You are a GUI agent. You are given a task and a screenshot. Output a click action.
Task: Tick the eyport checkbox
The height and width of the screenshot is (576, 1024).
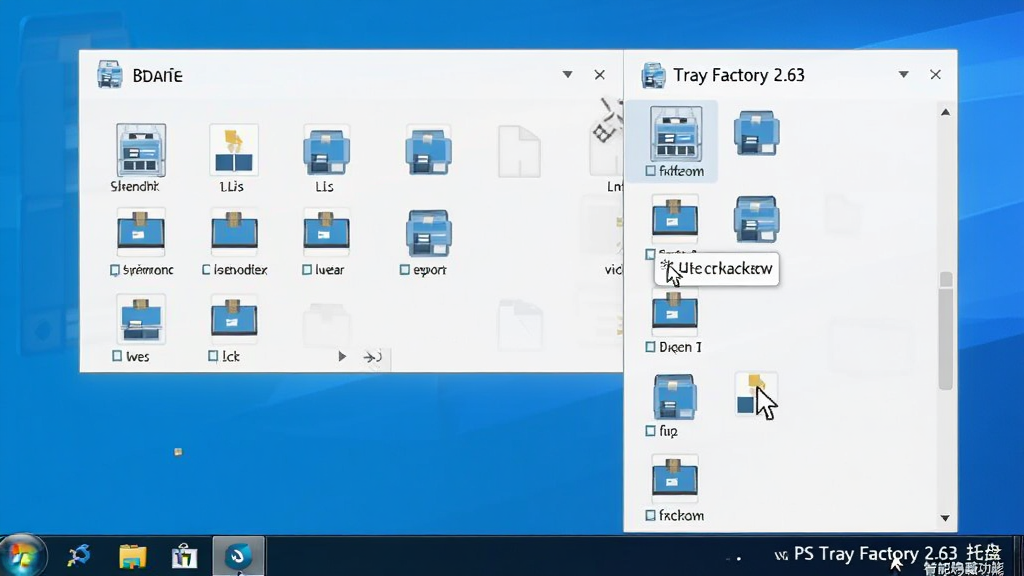click(x=404, y=270)
